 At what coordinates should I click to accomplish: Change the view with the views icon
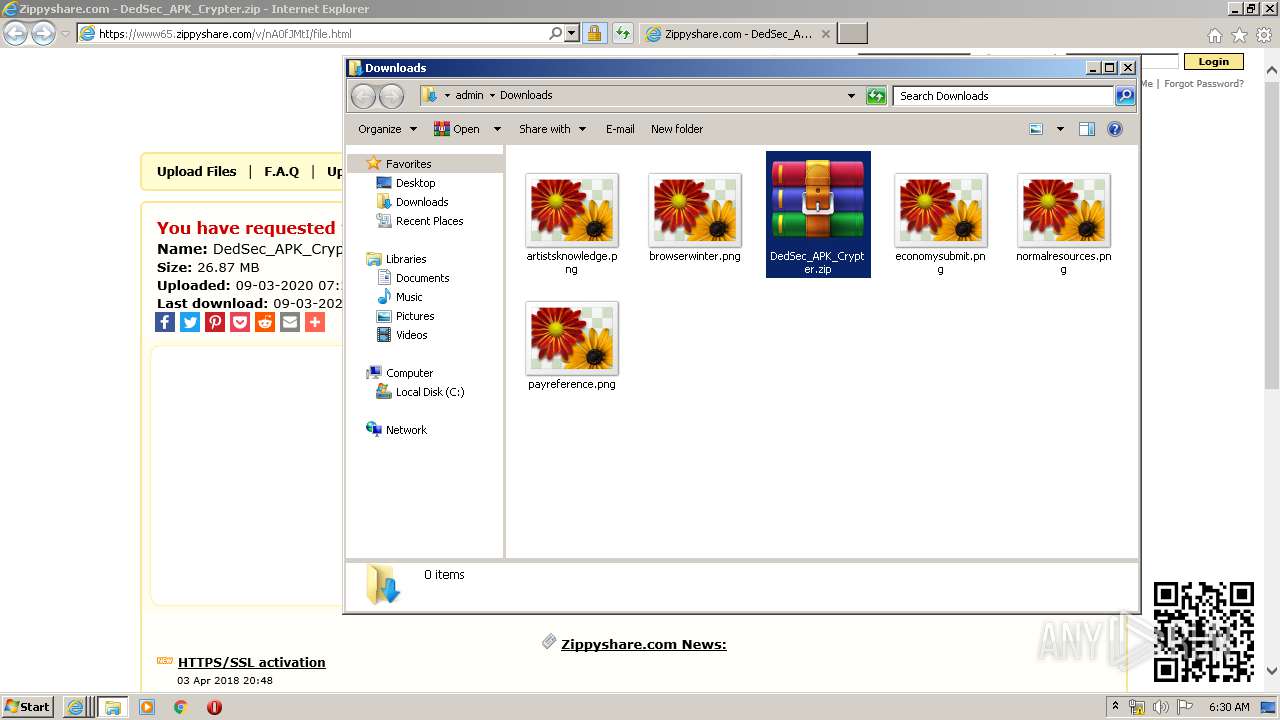pos(1036,129)
